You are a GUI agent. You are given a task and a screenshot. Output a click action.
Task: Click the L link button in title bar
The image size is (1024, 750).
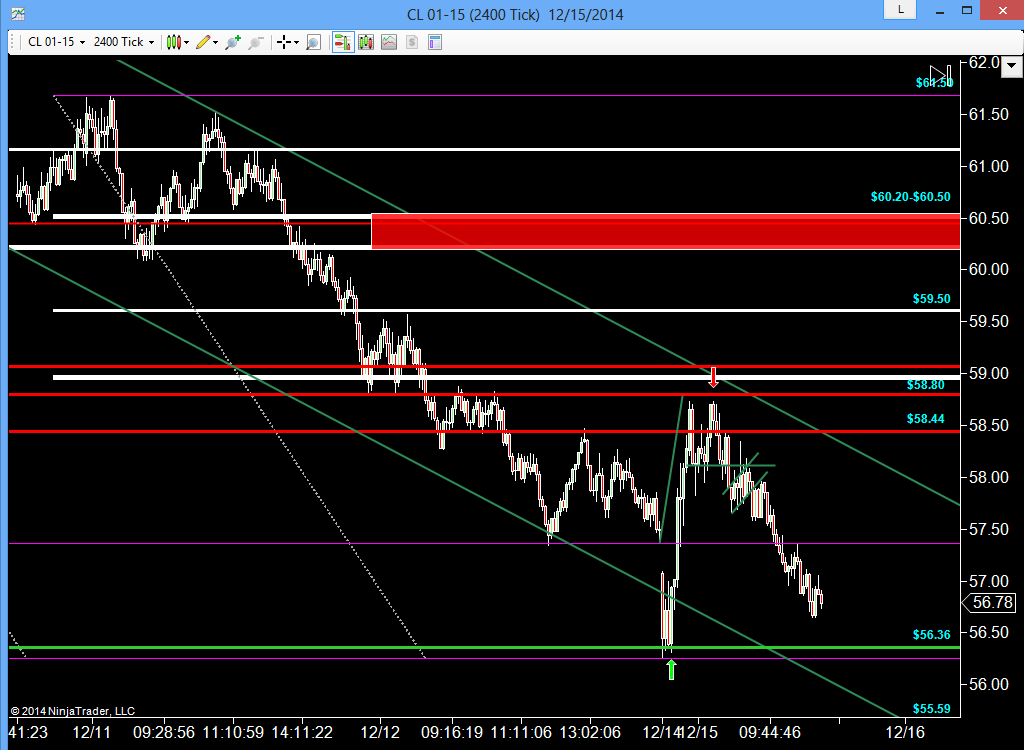click(901, 9)
